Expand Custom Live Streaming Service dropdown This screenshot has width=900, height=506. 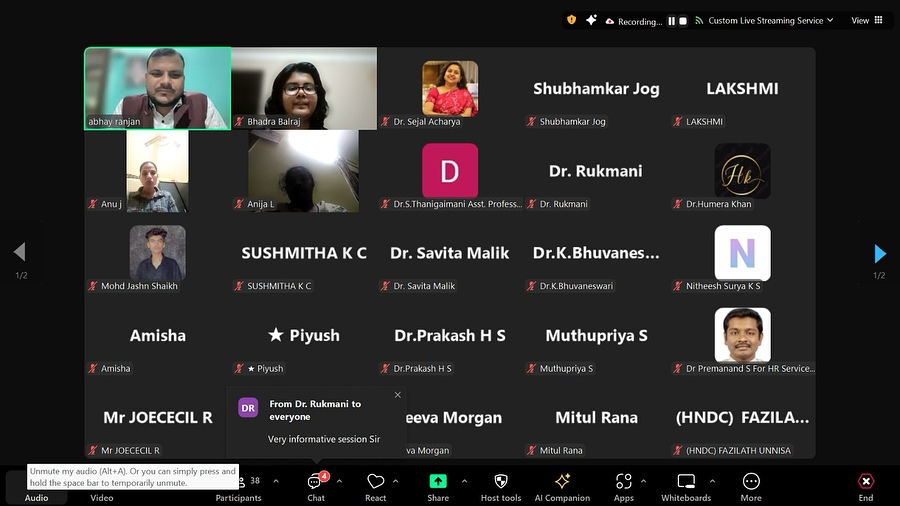pyautogui.click(x=830, y=20)
